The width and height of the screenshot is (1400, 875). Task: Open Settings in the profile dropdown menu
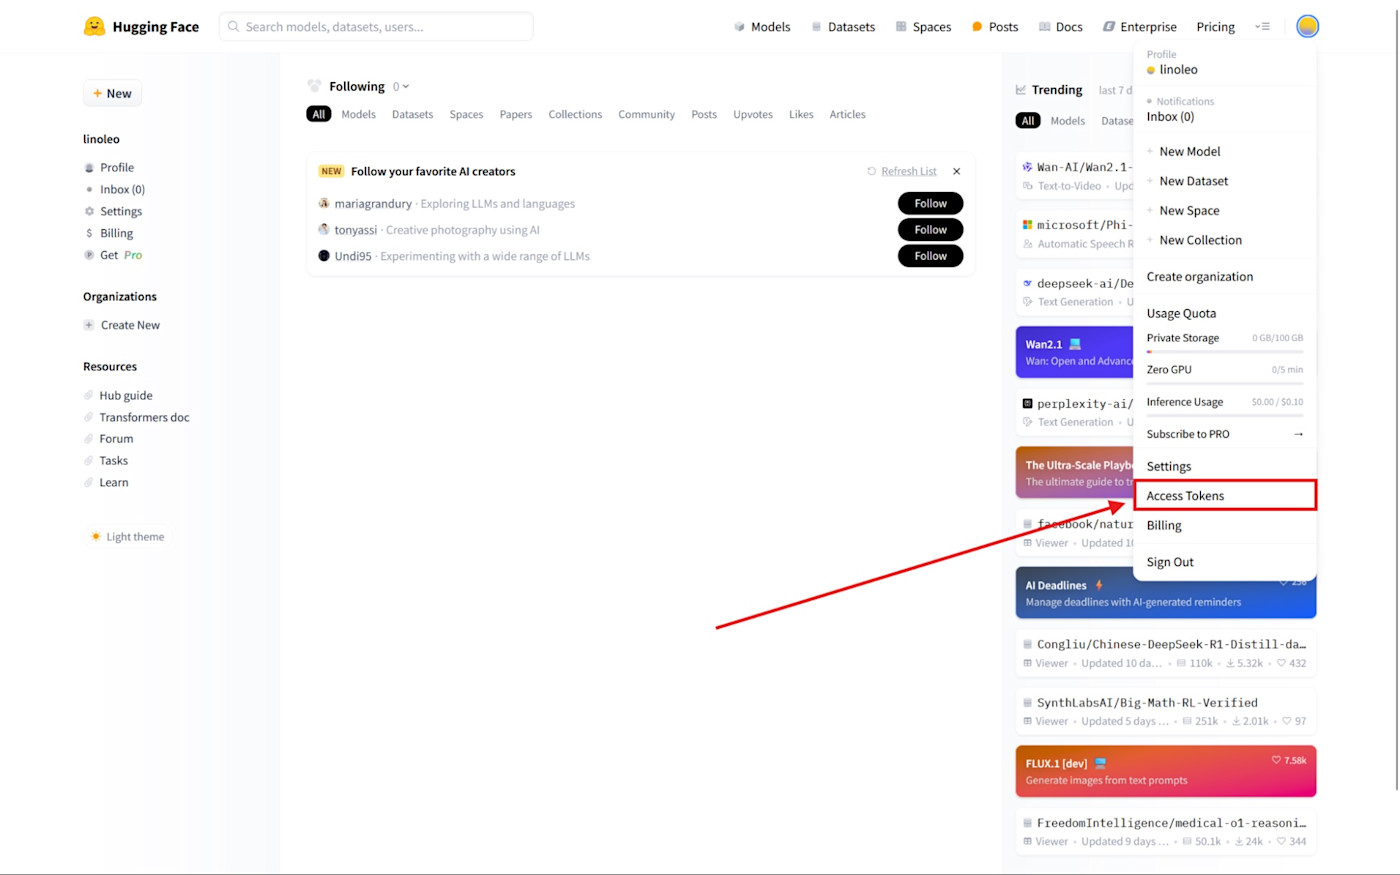pos(1225,467)
